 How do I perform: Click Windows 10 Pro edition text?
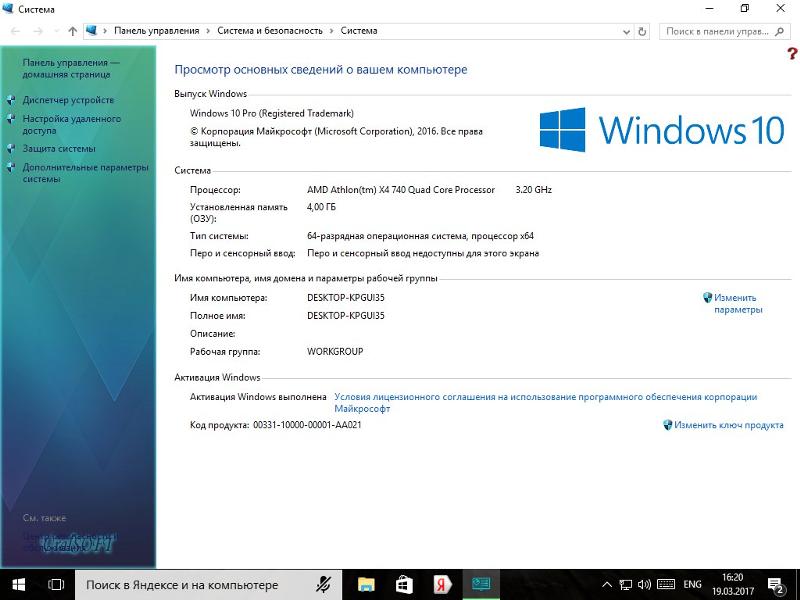(271, 113)
